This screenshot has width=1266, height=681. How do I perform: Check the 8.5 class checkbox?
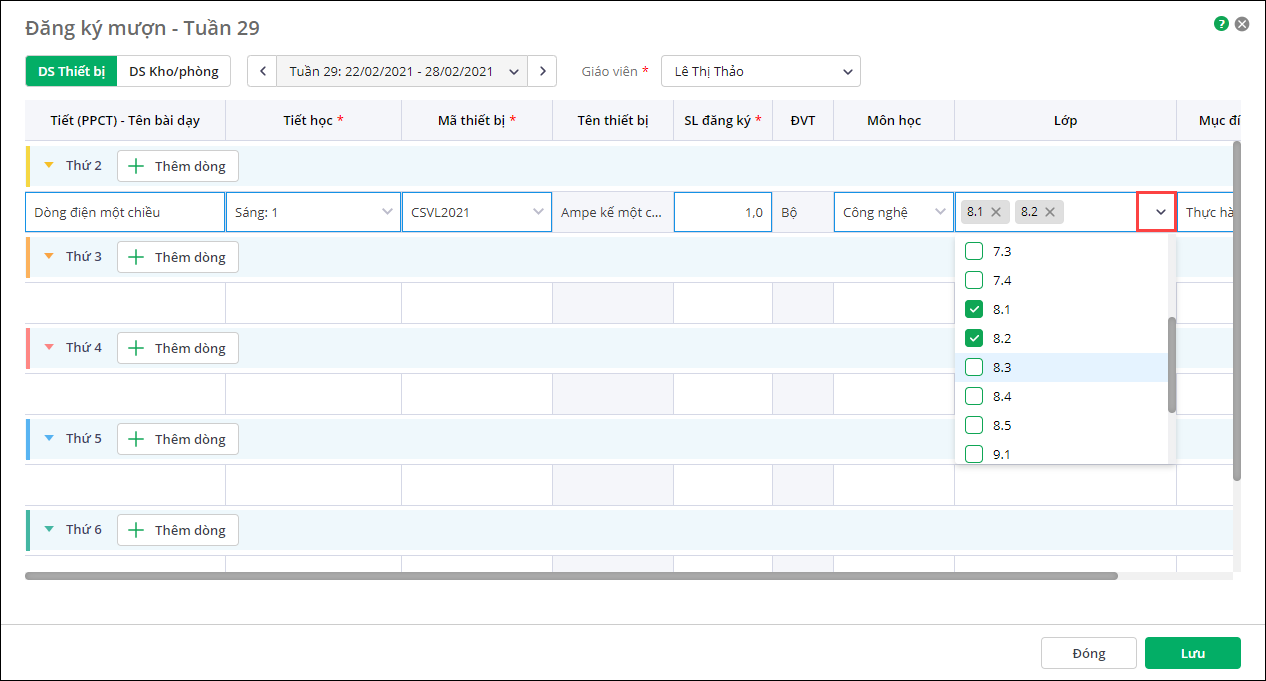(x=974, y=425)
